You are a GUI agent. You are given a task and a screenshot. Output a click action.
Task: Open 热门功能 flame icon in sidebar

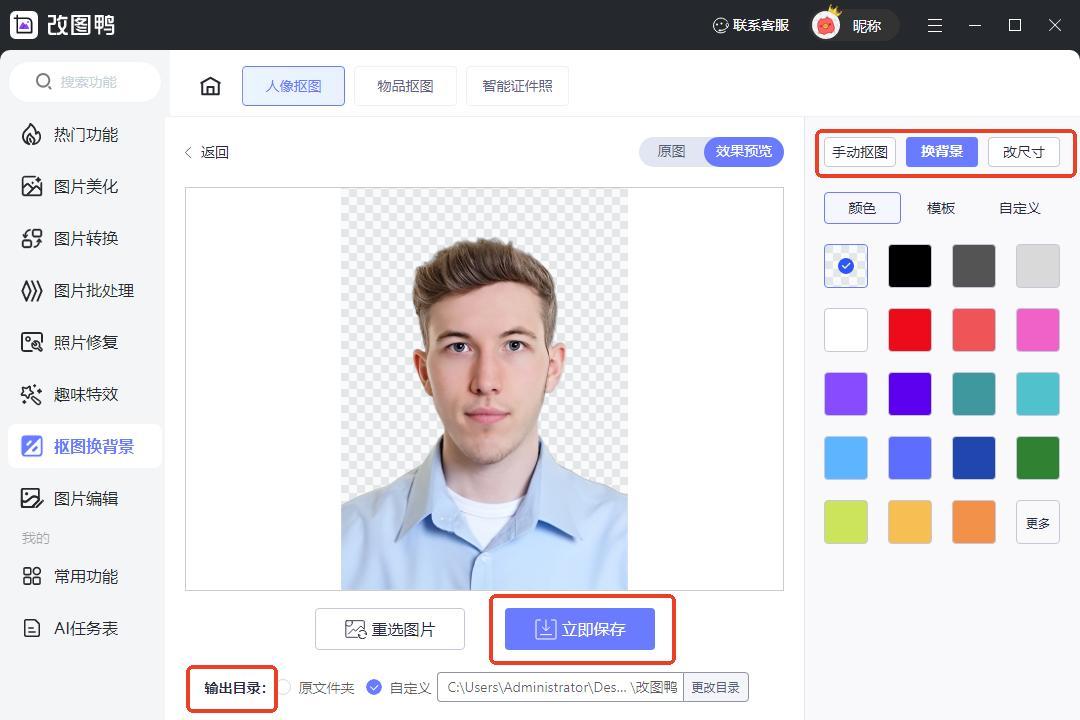tap(32, 135)
